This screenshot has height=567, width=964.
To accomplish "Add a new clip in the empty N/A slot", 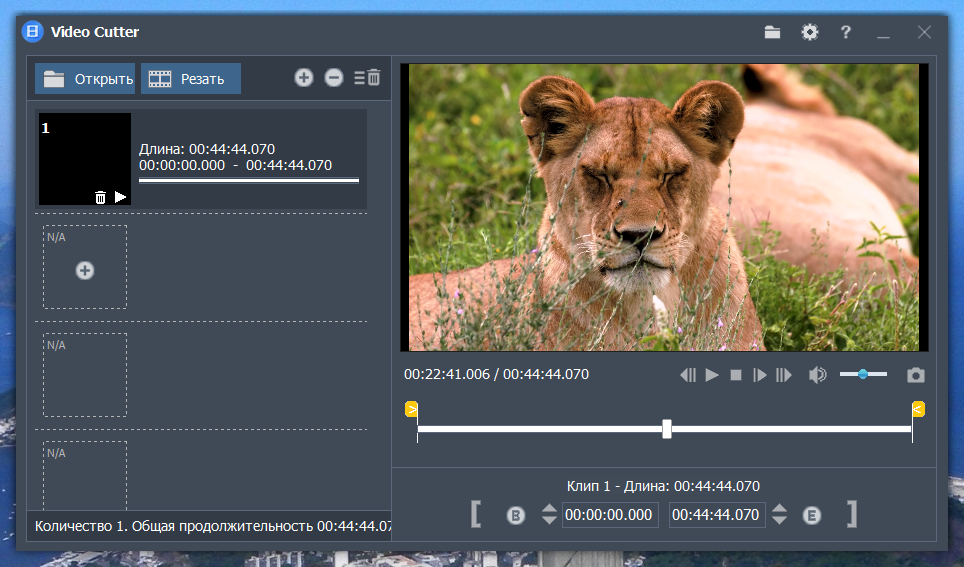I will (x=85, y=270).
